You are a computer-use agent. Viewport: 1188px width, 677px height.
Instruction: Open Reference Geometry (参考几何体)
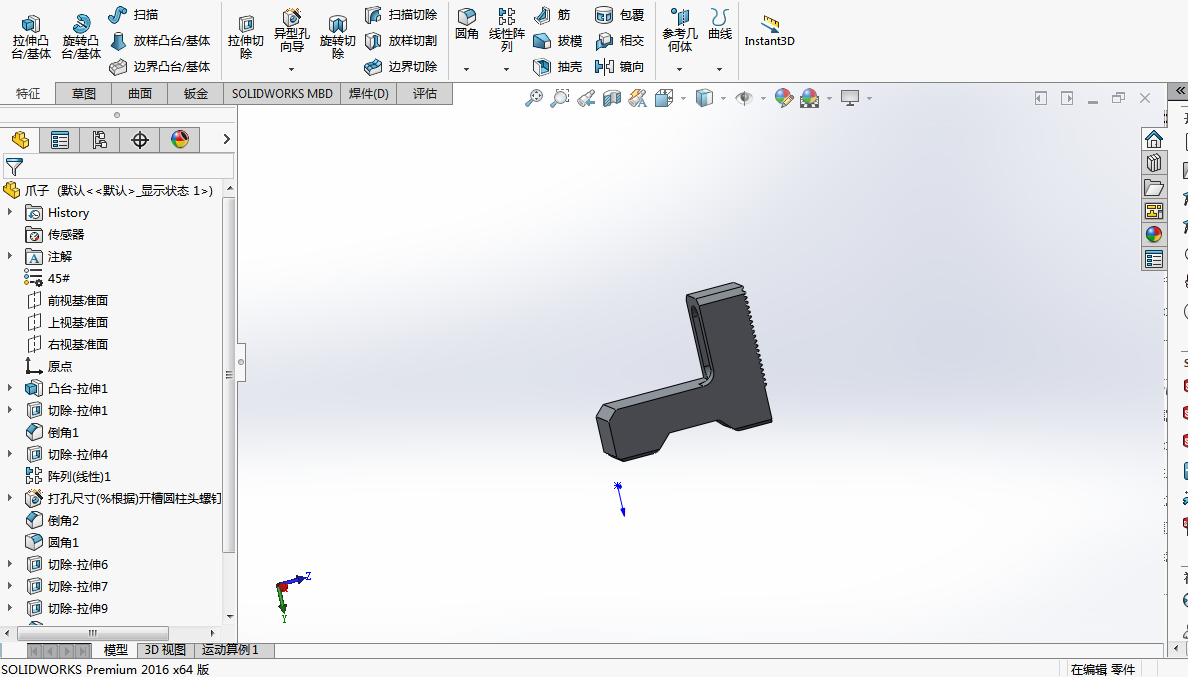click(680, 30)
